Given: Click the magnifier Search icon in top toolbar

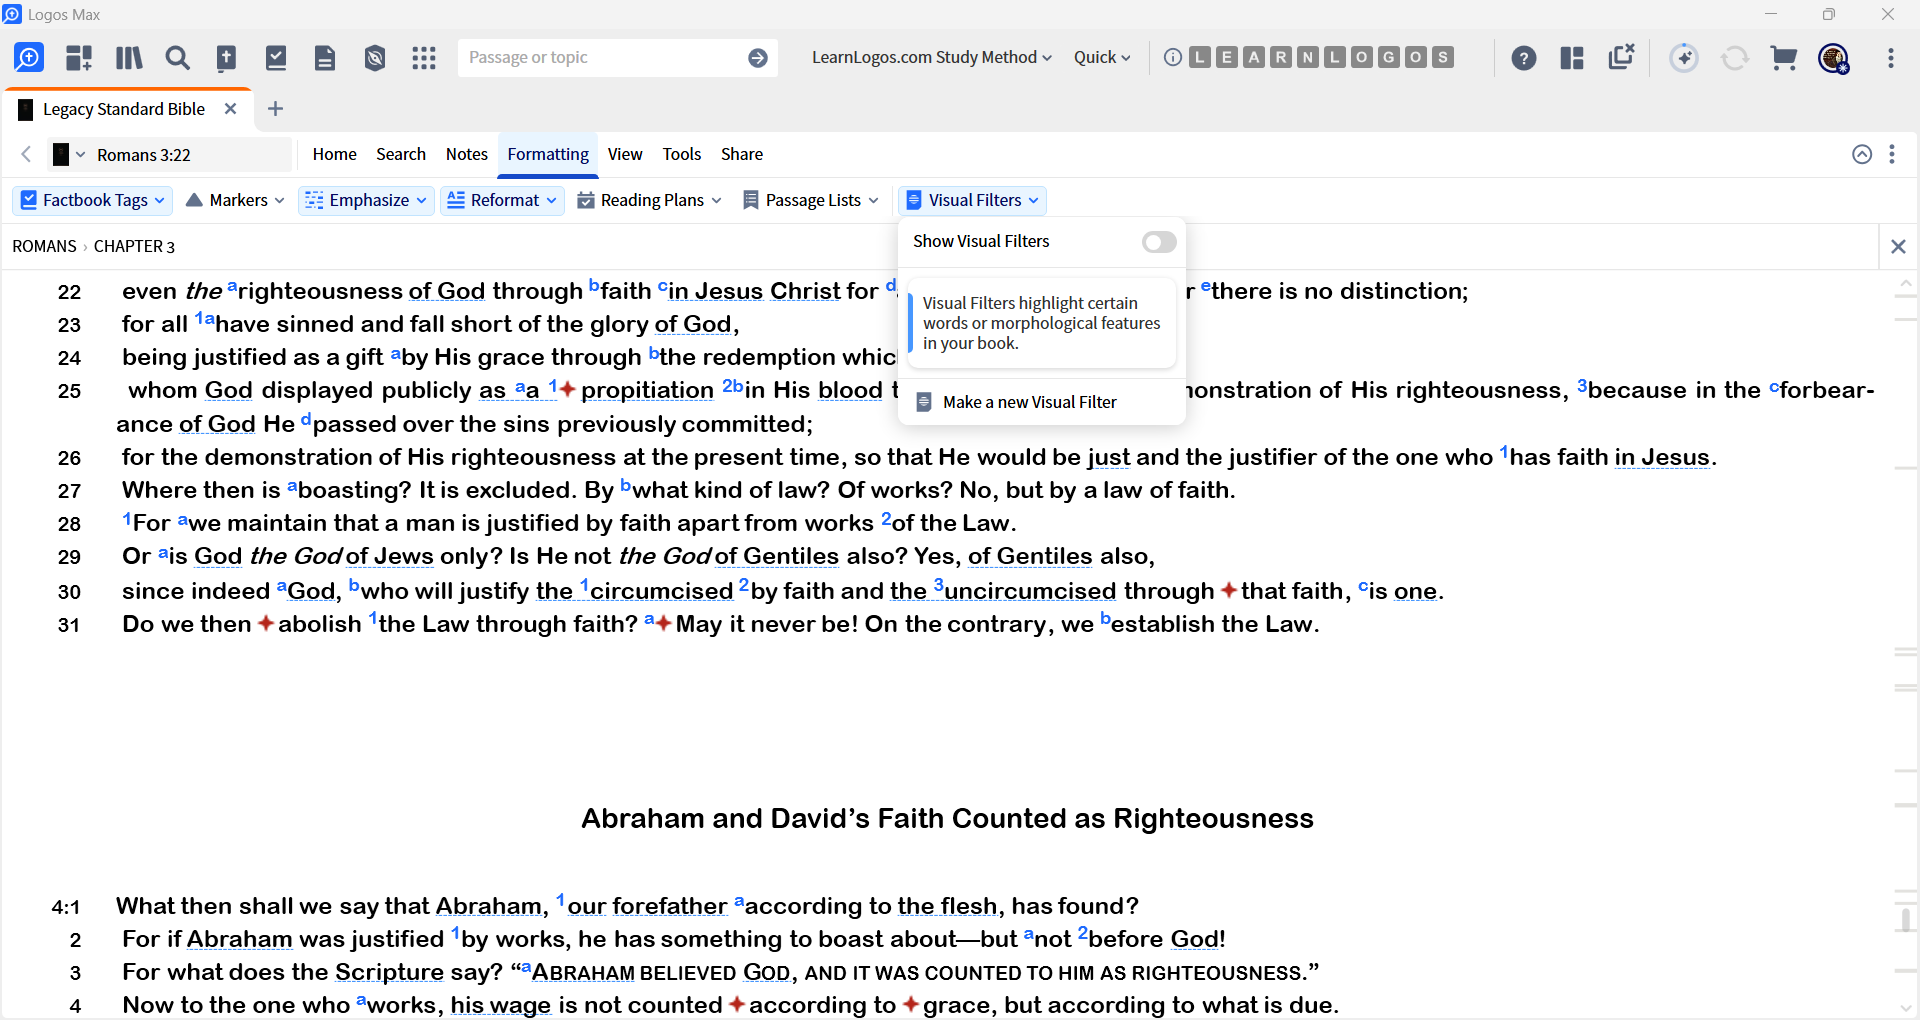Looking at the screenshot, I should click(178, 58).
